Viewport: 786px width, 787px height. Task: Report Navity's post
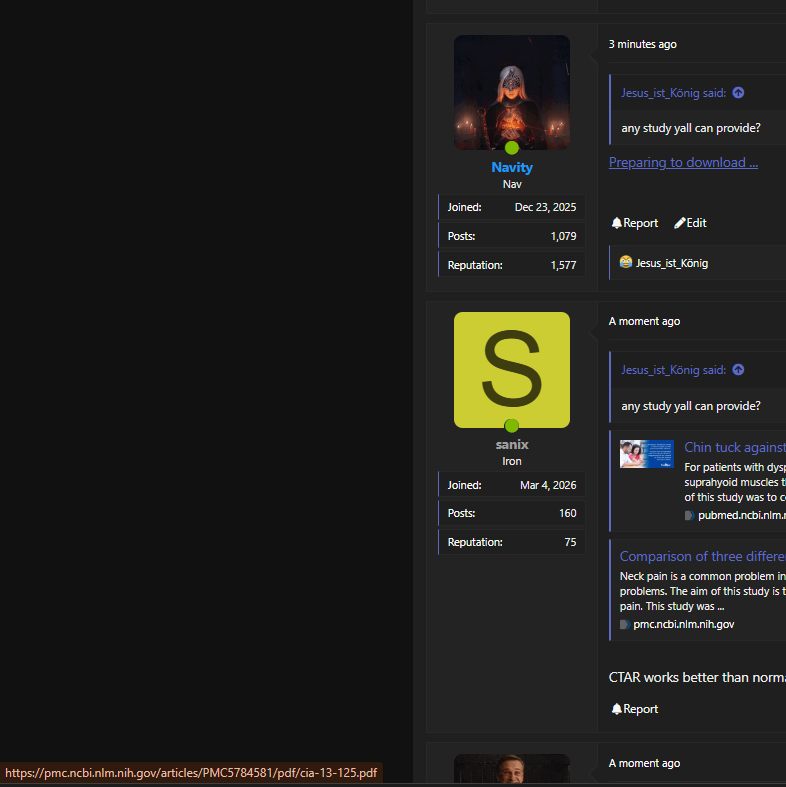click(635, 223)
